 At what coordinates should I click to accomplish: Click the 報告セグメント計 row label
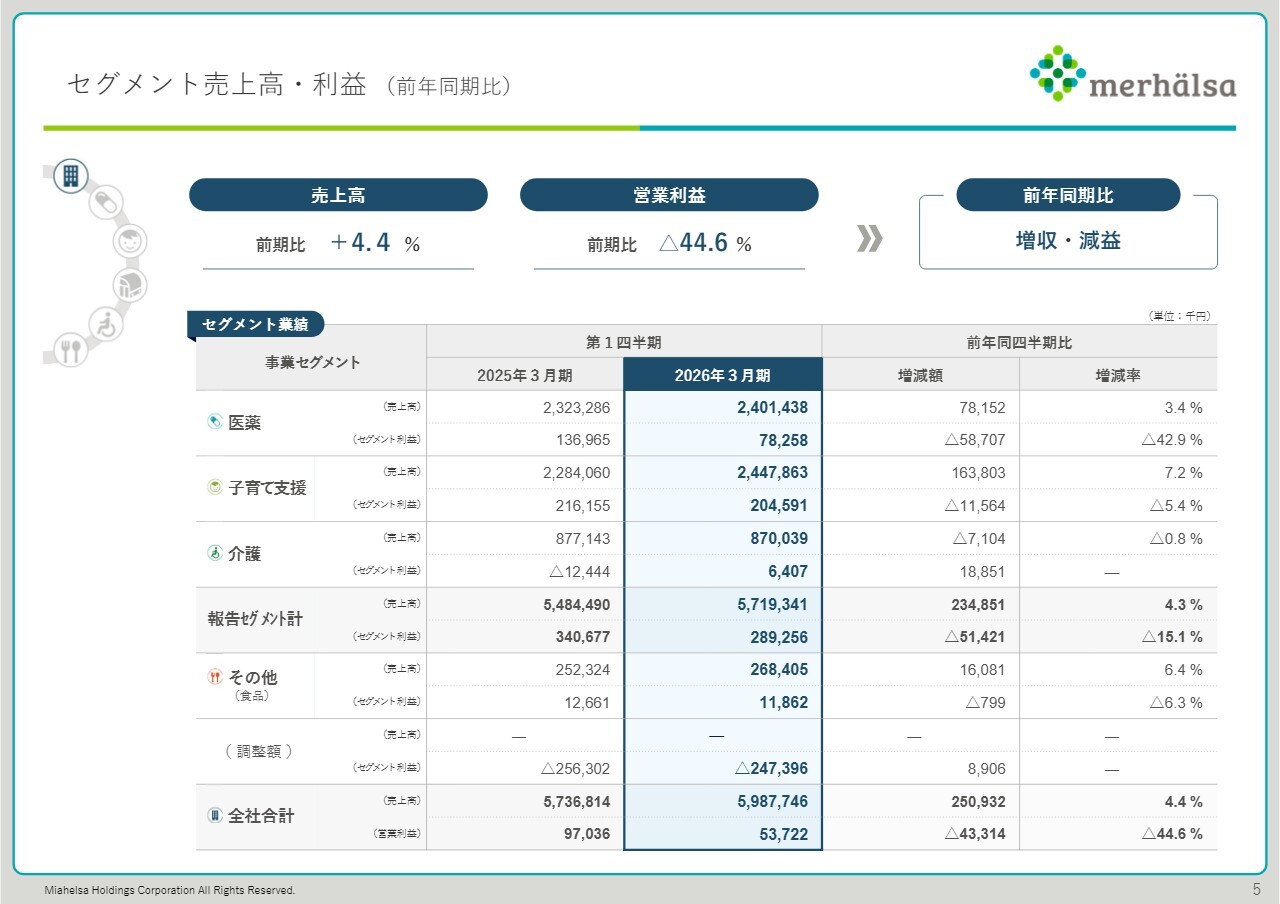coord(255,619)
